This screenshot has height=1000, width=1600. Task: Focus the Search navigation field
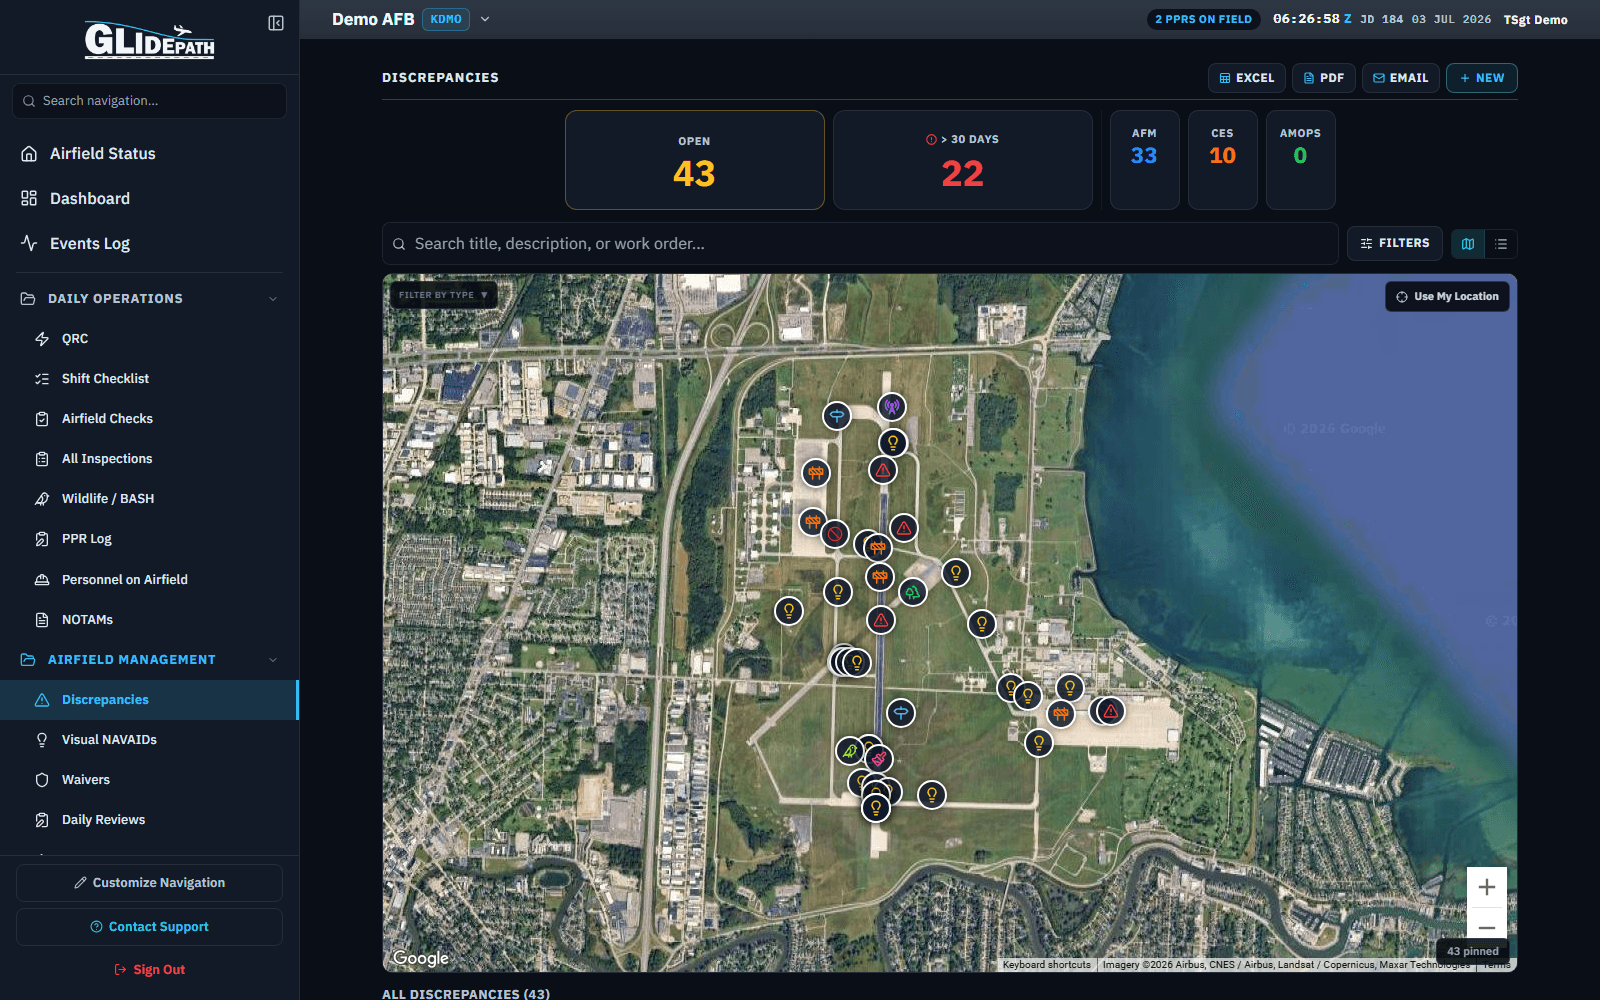[x=149, y=101]
